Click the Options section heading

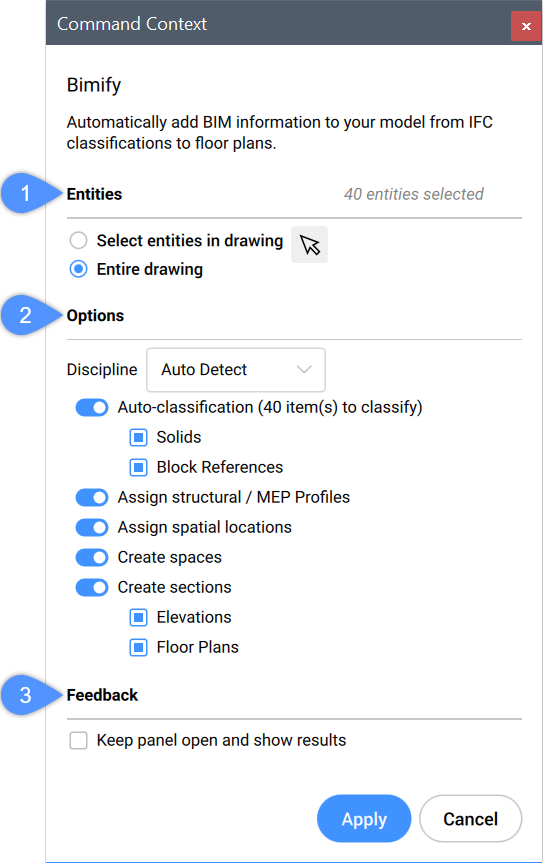[x=95, y=316]
